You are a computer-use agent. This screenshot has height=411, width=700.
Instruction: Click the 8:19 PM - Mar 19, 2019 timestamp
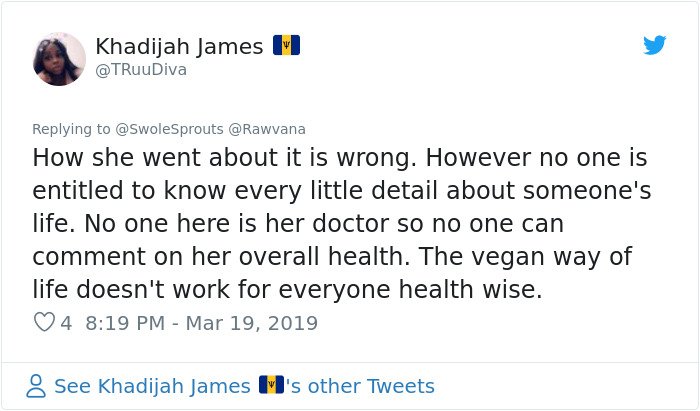(201, 323)
